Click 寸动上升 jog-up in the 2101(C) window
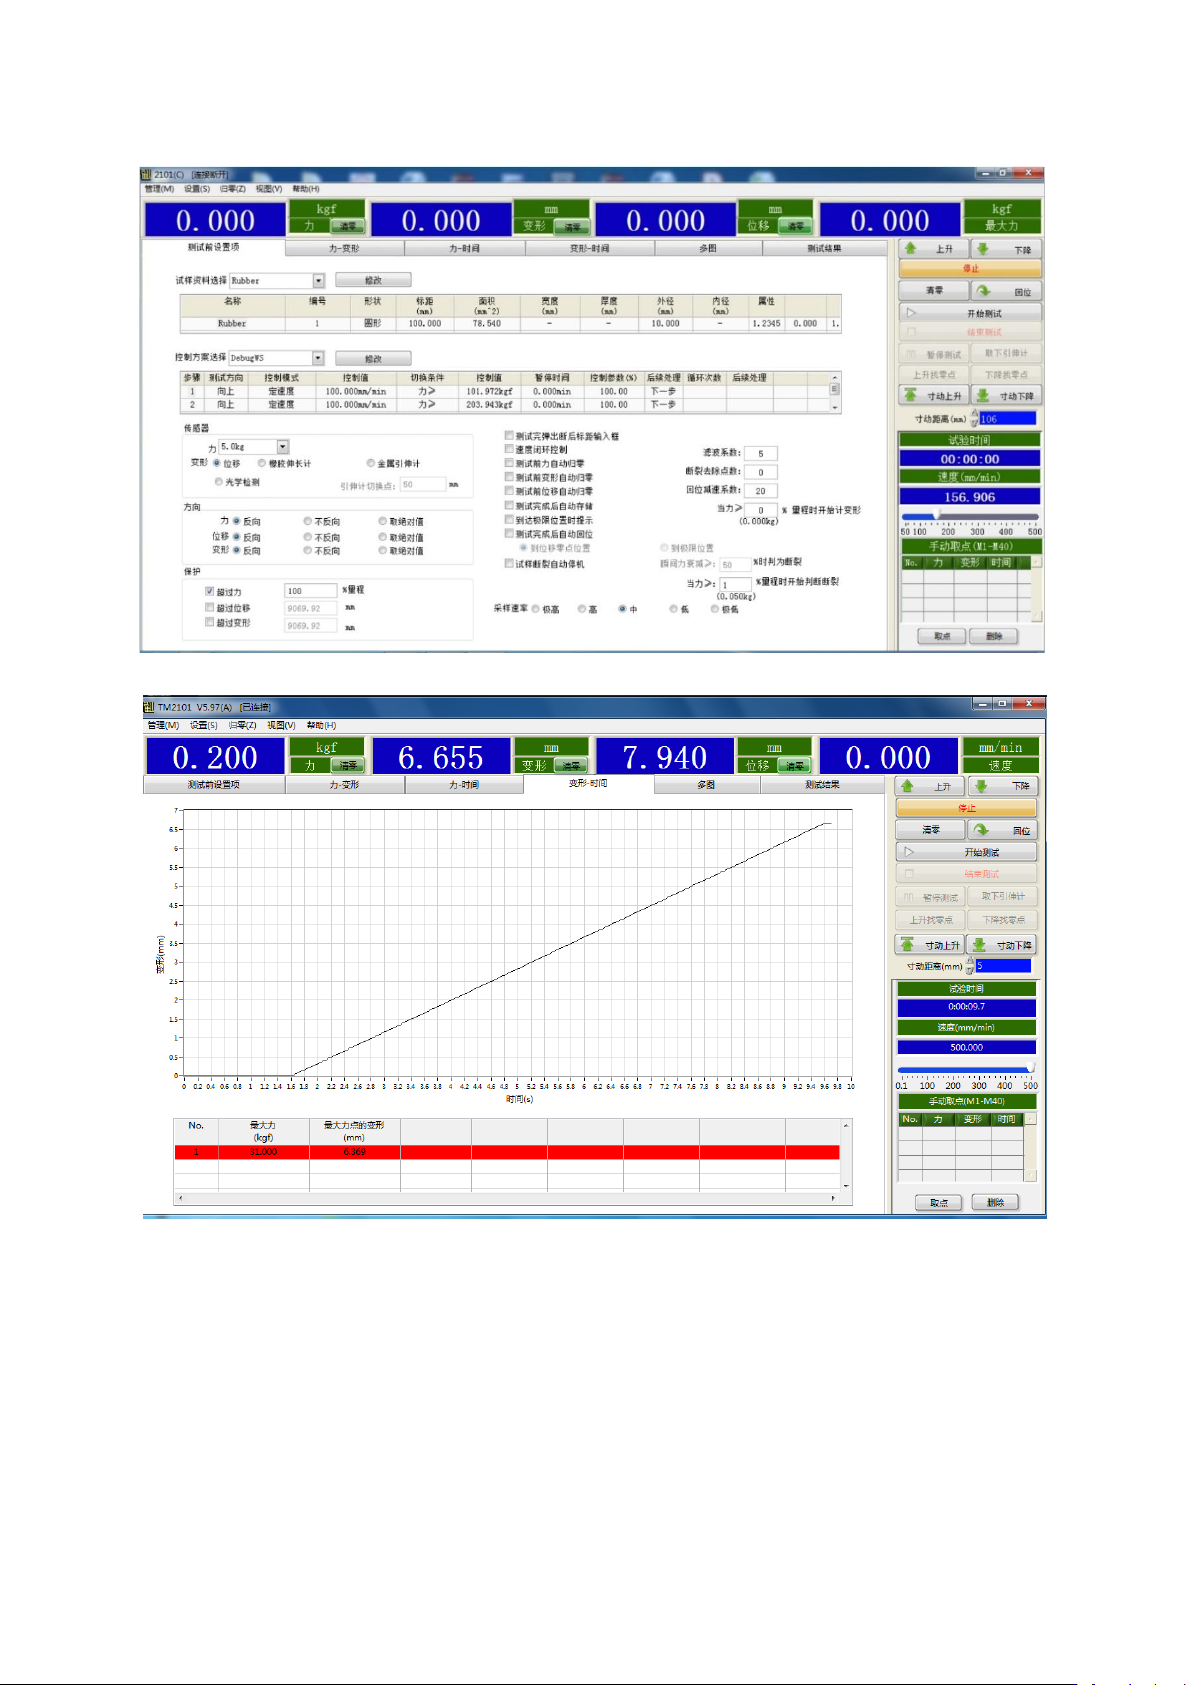 tap(933, 396)
